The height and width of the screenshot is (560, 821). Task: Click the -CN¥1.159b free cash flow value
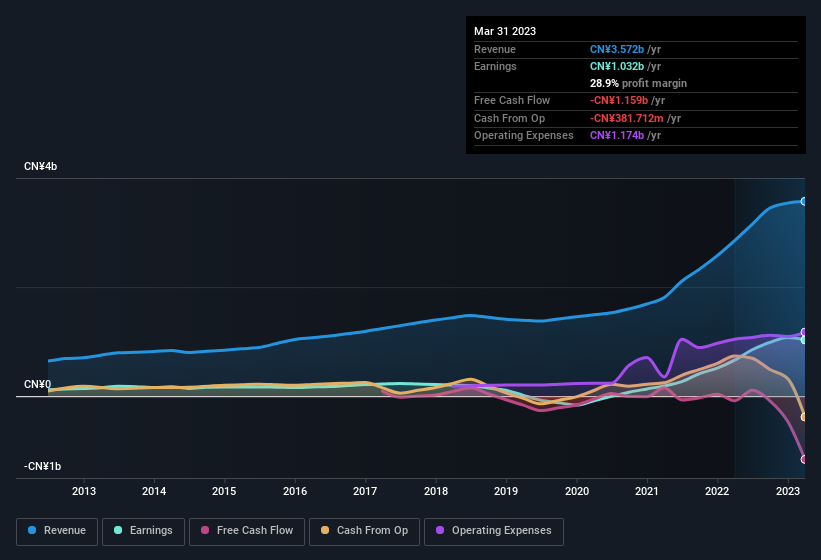coord(619,100)
